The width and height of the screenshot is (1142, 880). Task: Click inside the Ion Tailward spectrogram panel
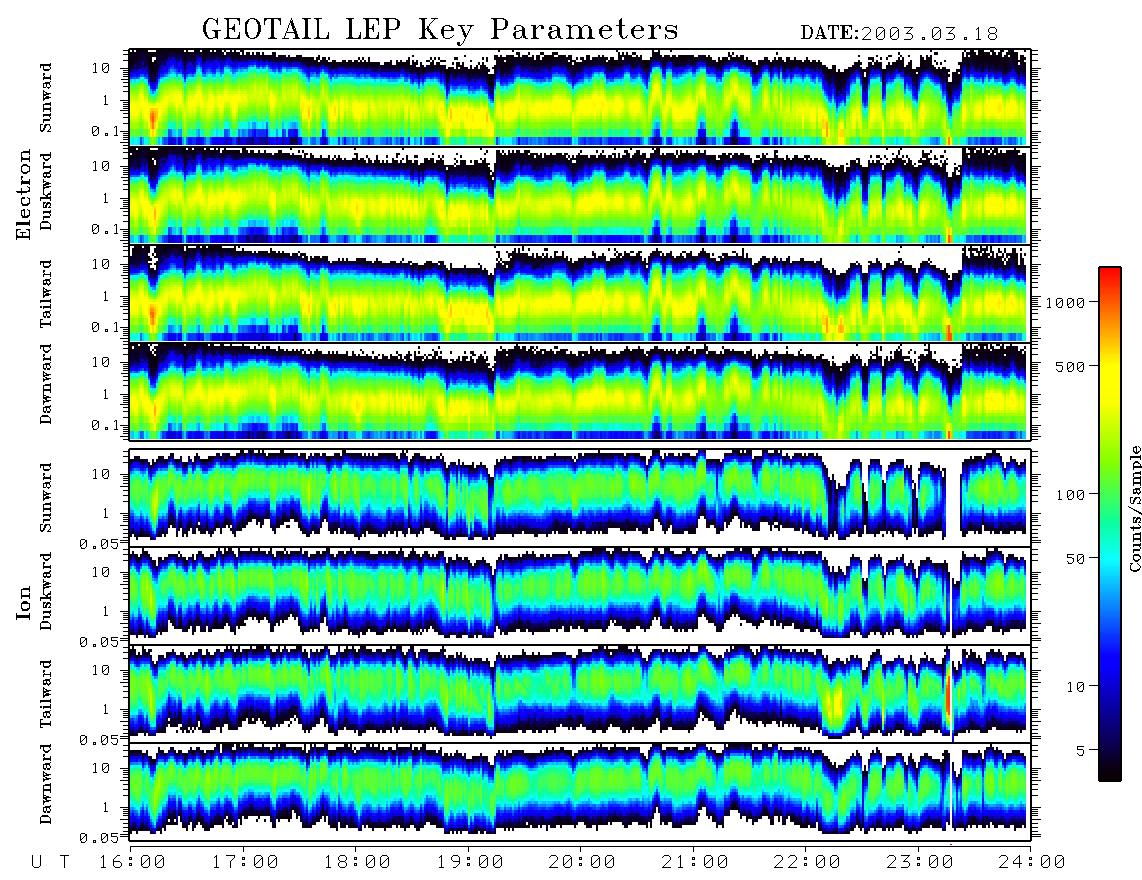[x=580, y=694]
